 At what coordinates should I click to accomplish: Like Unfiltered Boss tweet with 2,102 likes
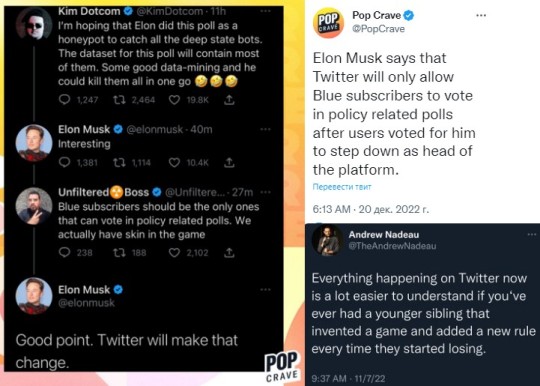point(174,253)
